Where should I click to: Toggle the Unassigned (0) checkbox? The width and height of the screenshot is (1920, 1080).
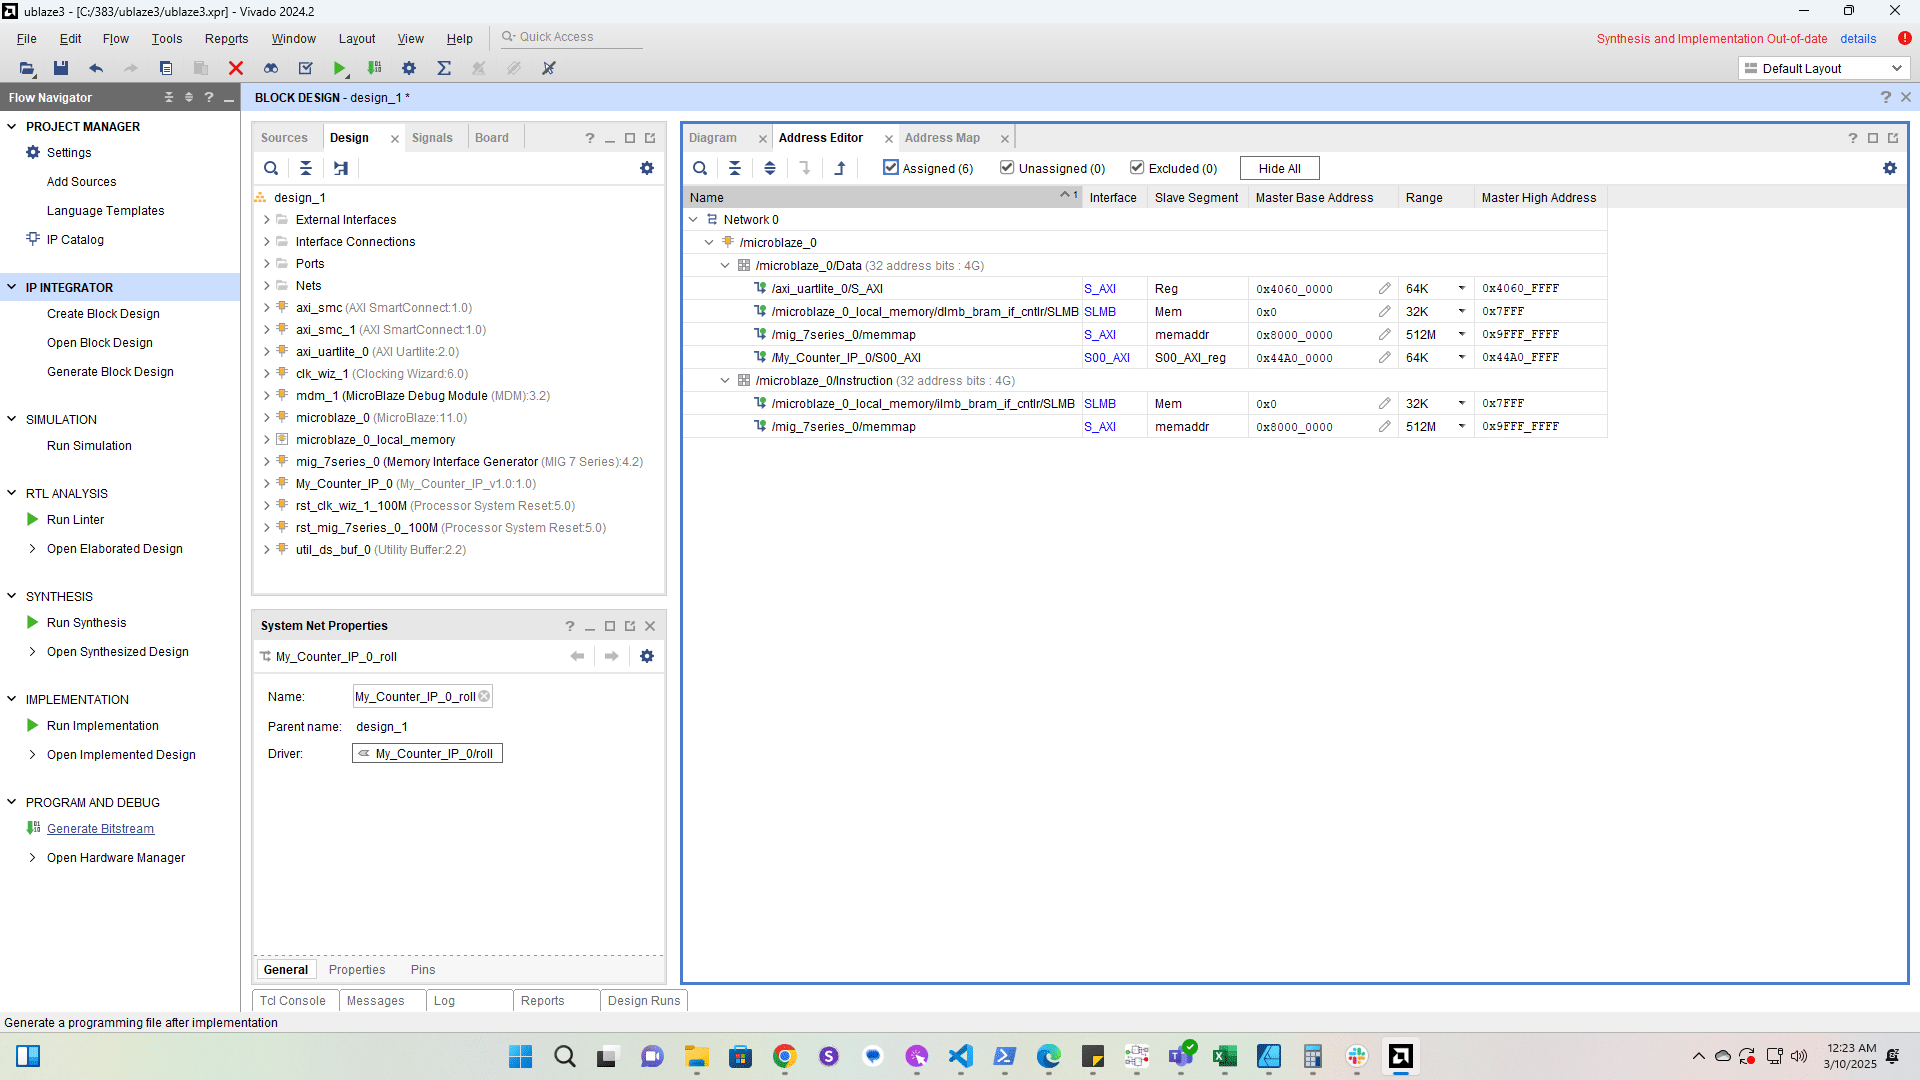tap(1007, 168)
